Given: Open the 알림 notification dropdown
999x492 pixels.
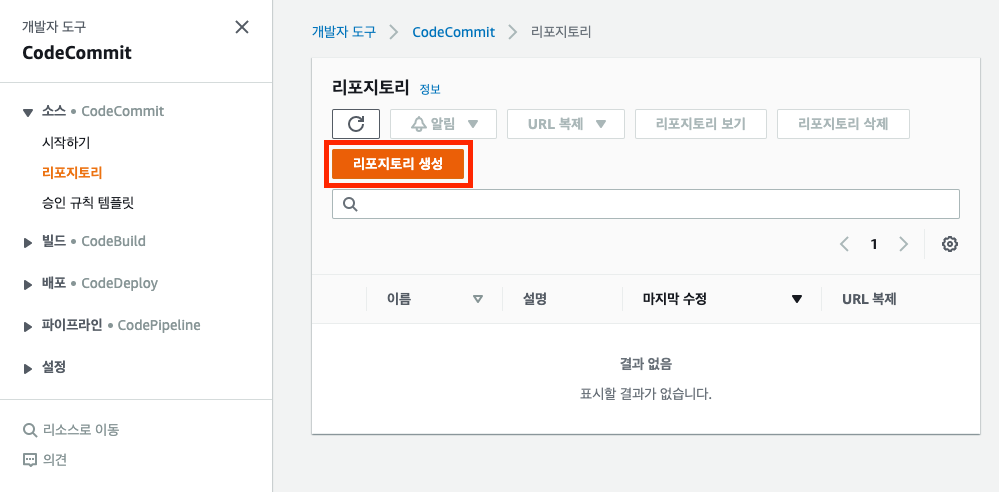Looking at the screenshot, I should click(x=443, y=124).
